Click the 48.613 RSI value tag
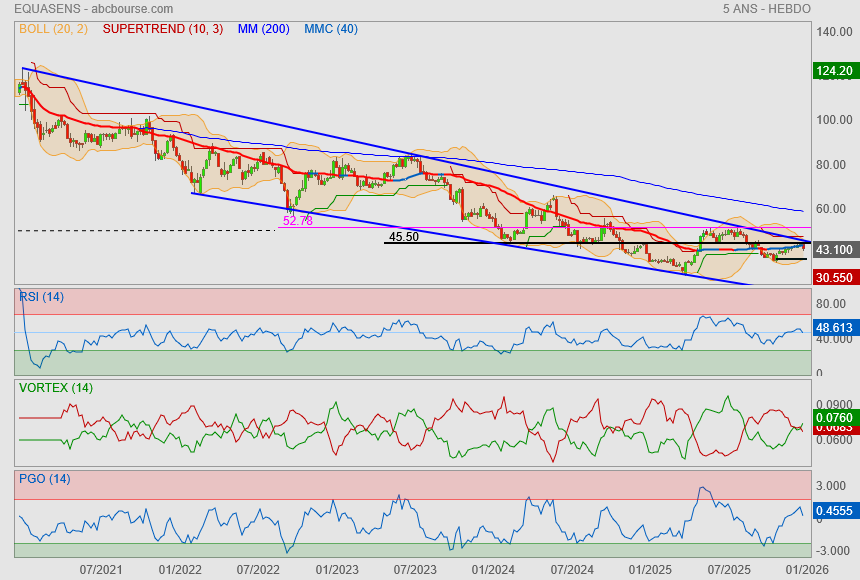Viewport: 860px width, 580px height. [x=833, y=327]
